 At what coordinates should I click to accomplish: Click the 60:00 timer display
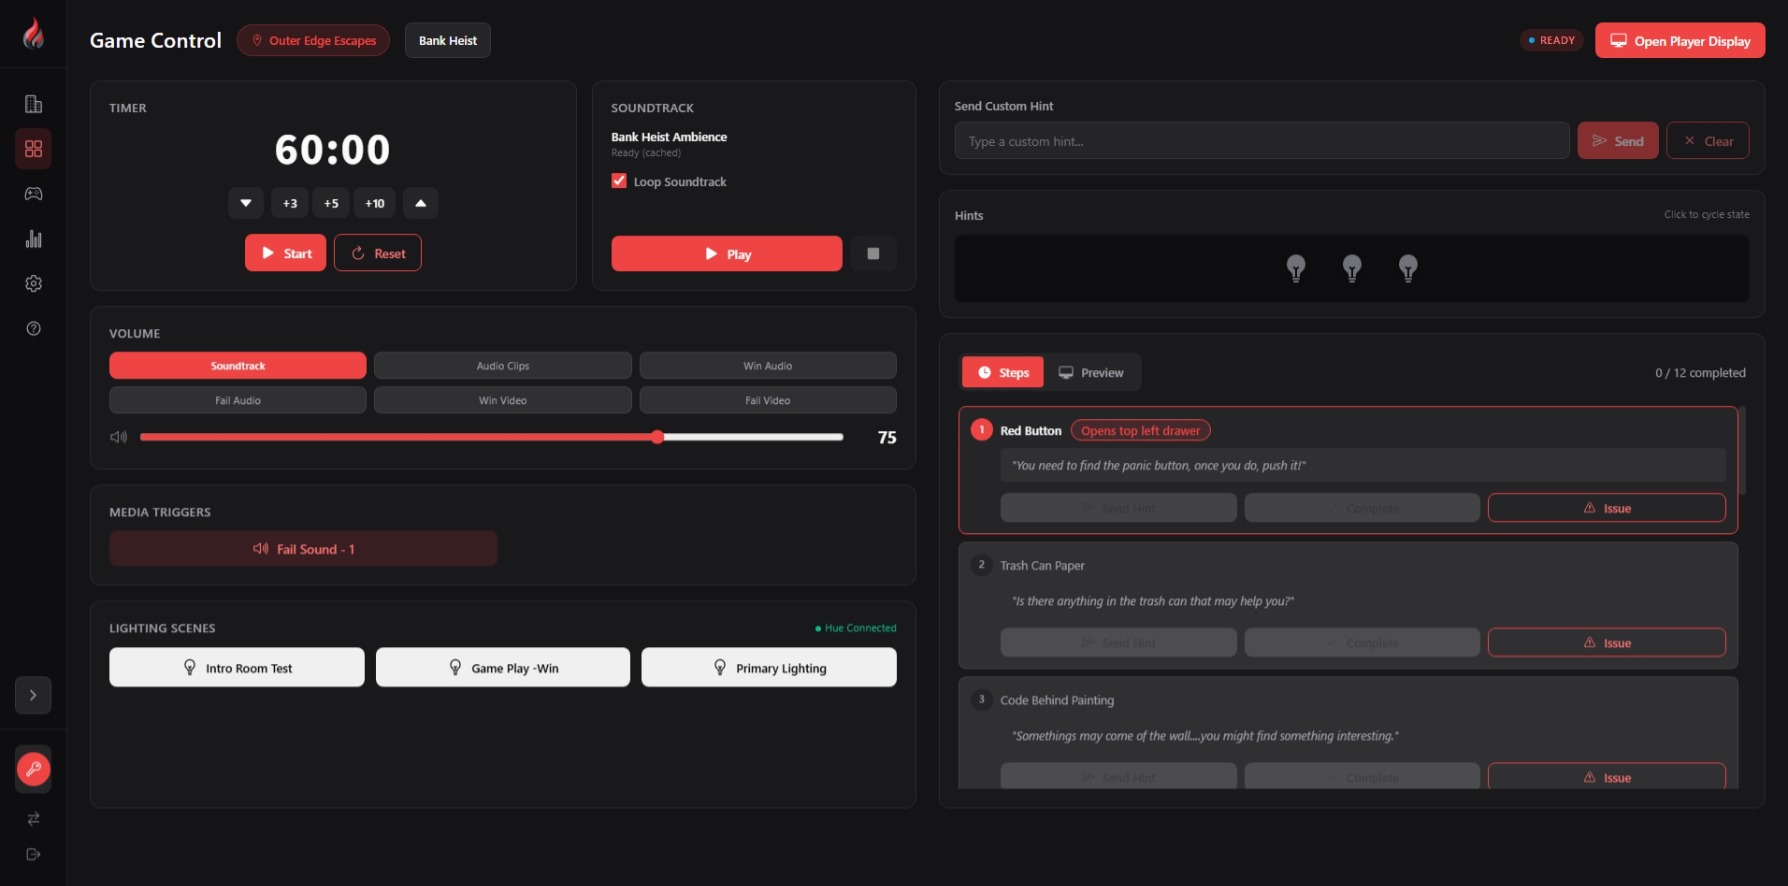pyautogui.click(x=333, y=150)
